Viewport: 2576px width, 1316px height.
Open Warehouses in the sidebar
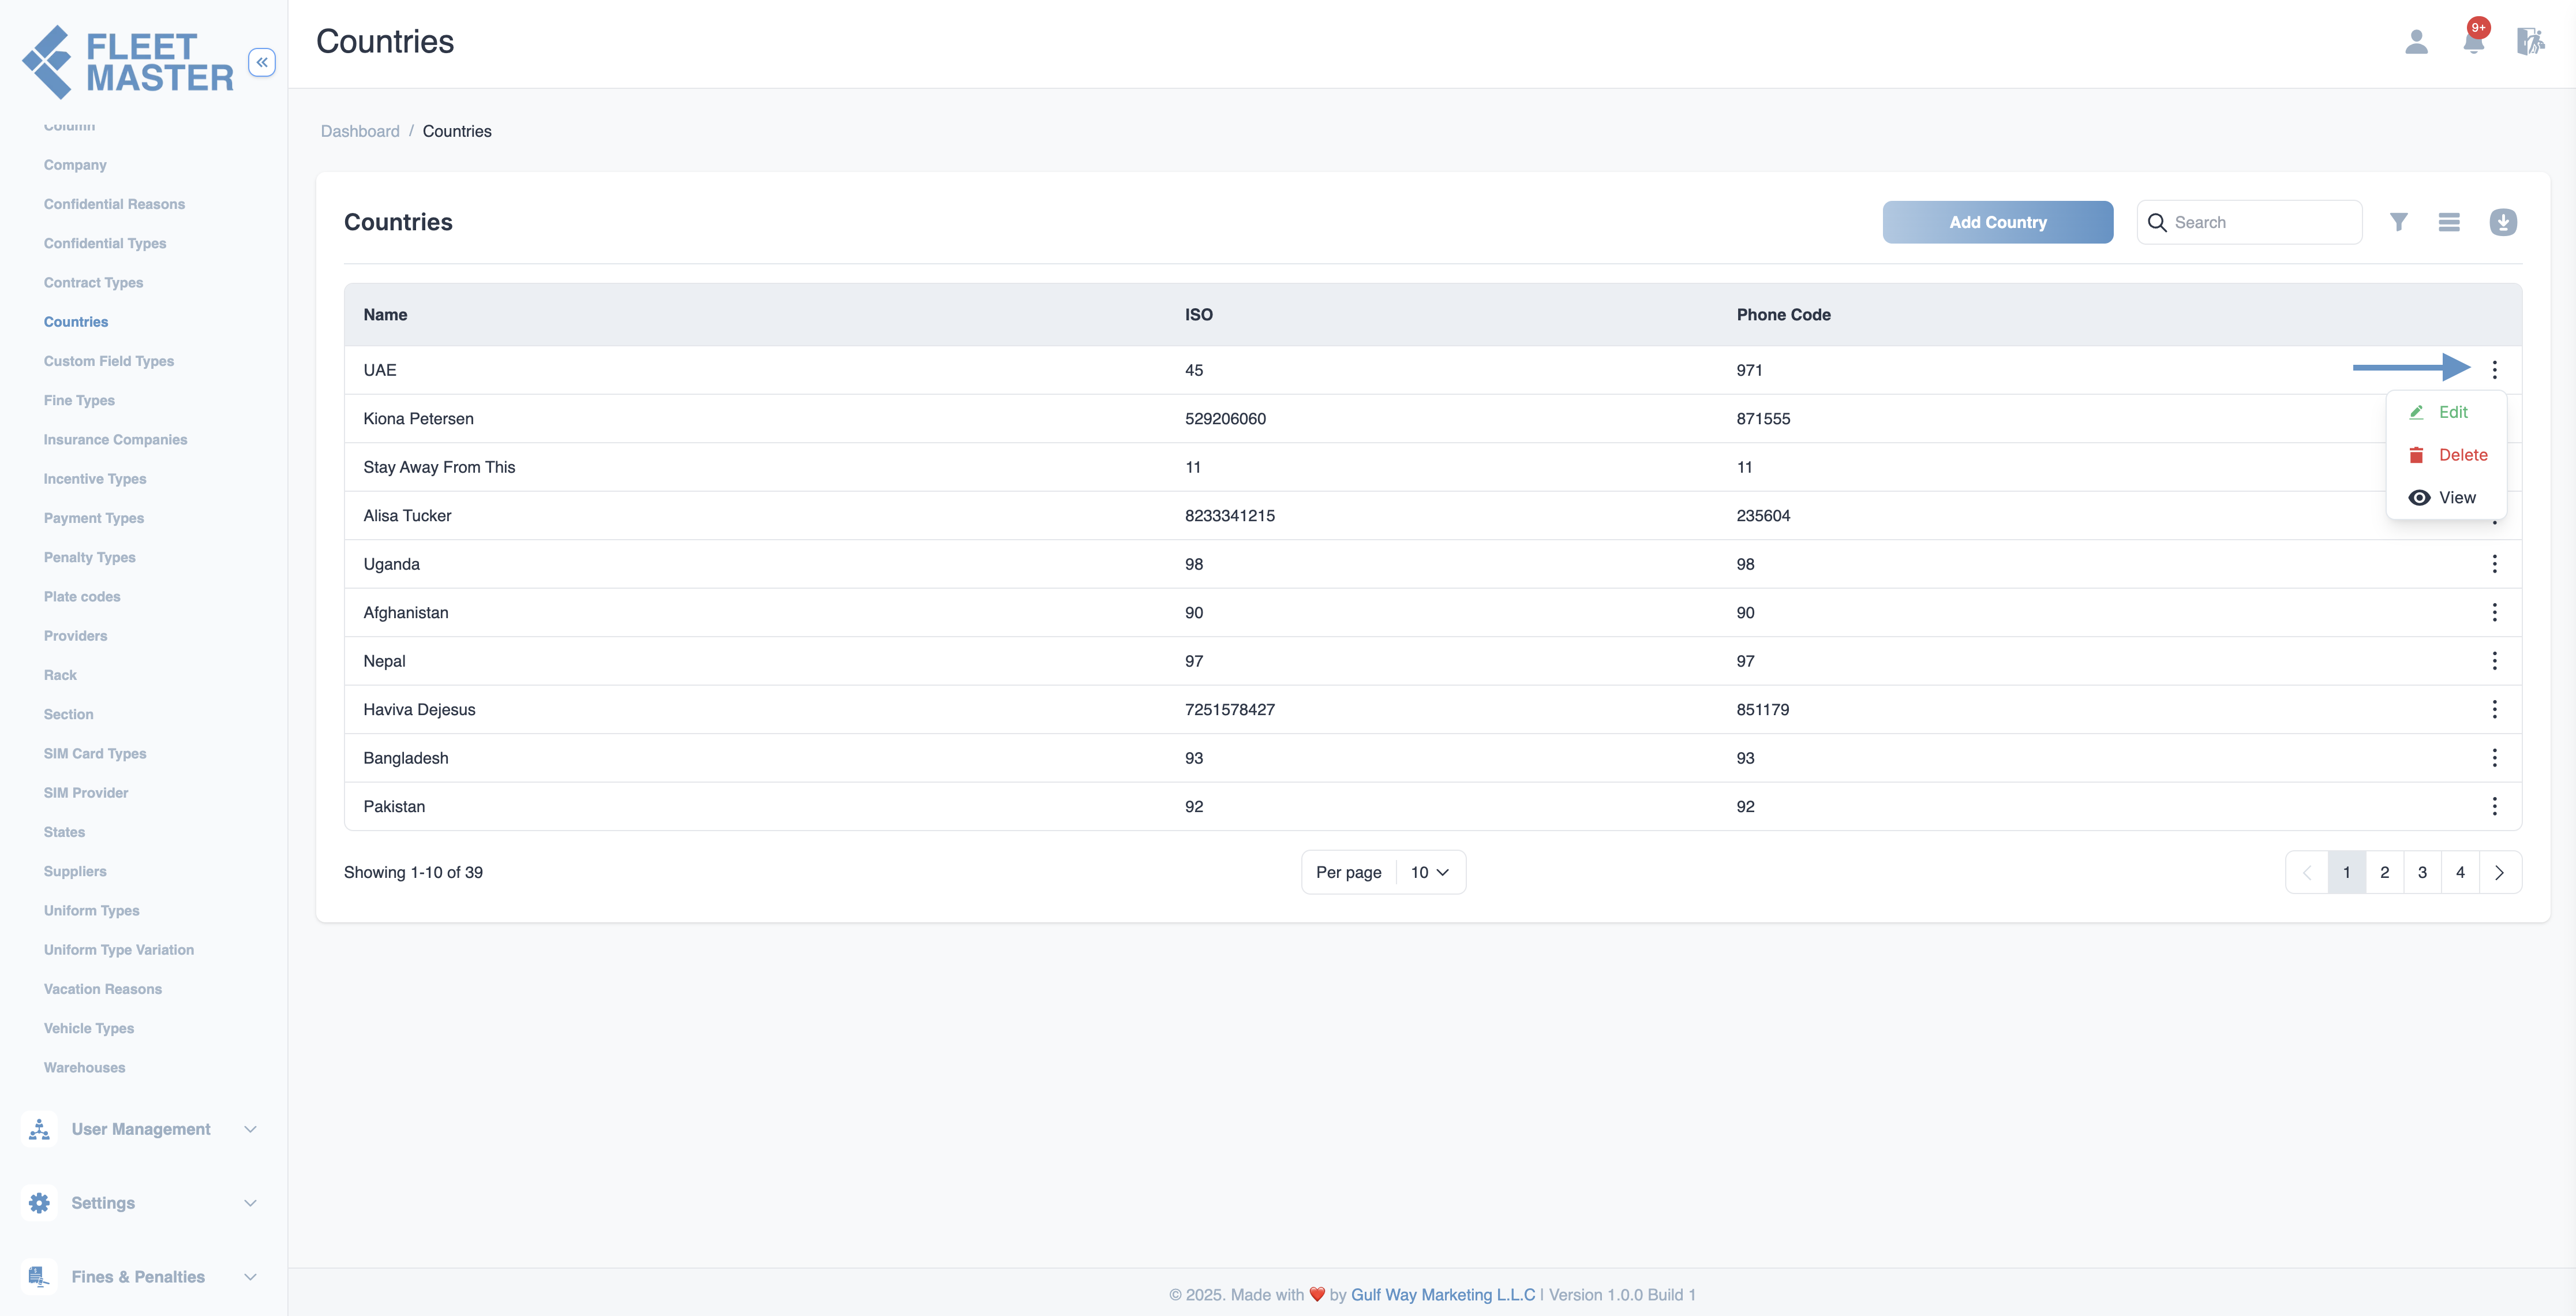[x=85, y=1068]
